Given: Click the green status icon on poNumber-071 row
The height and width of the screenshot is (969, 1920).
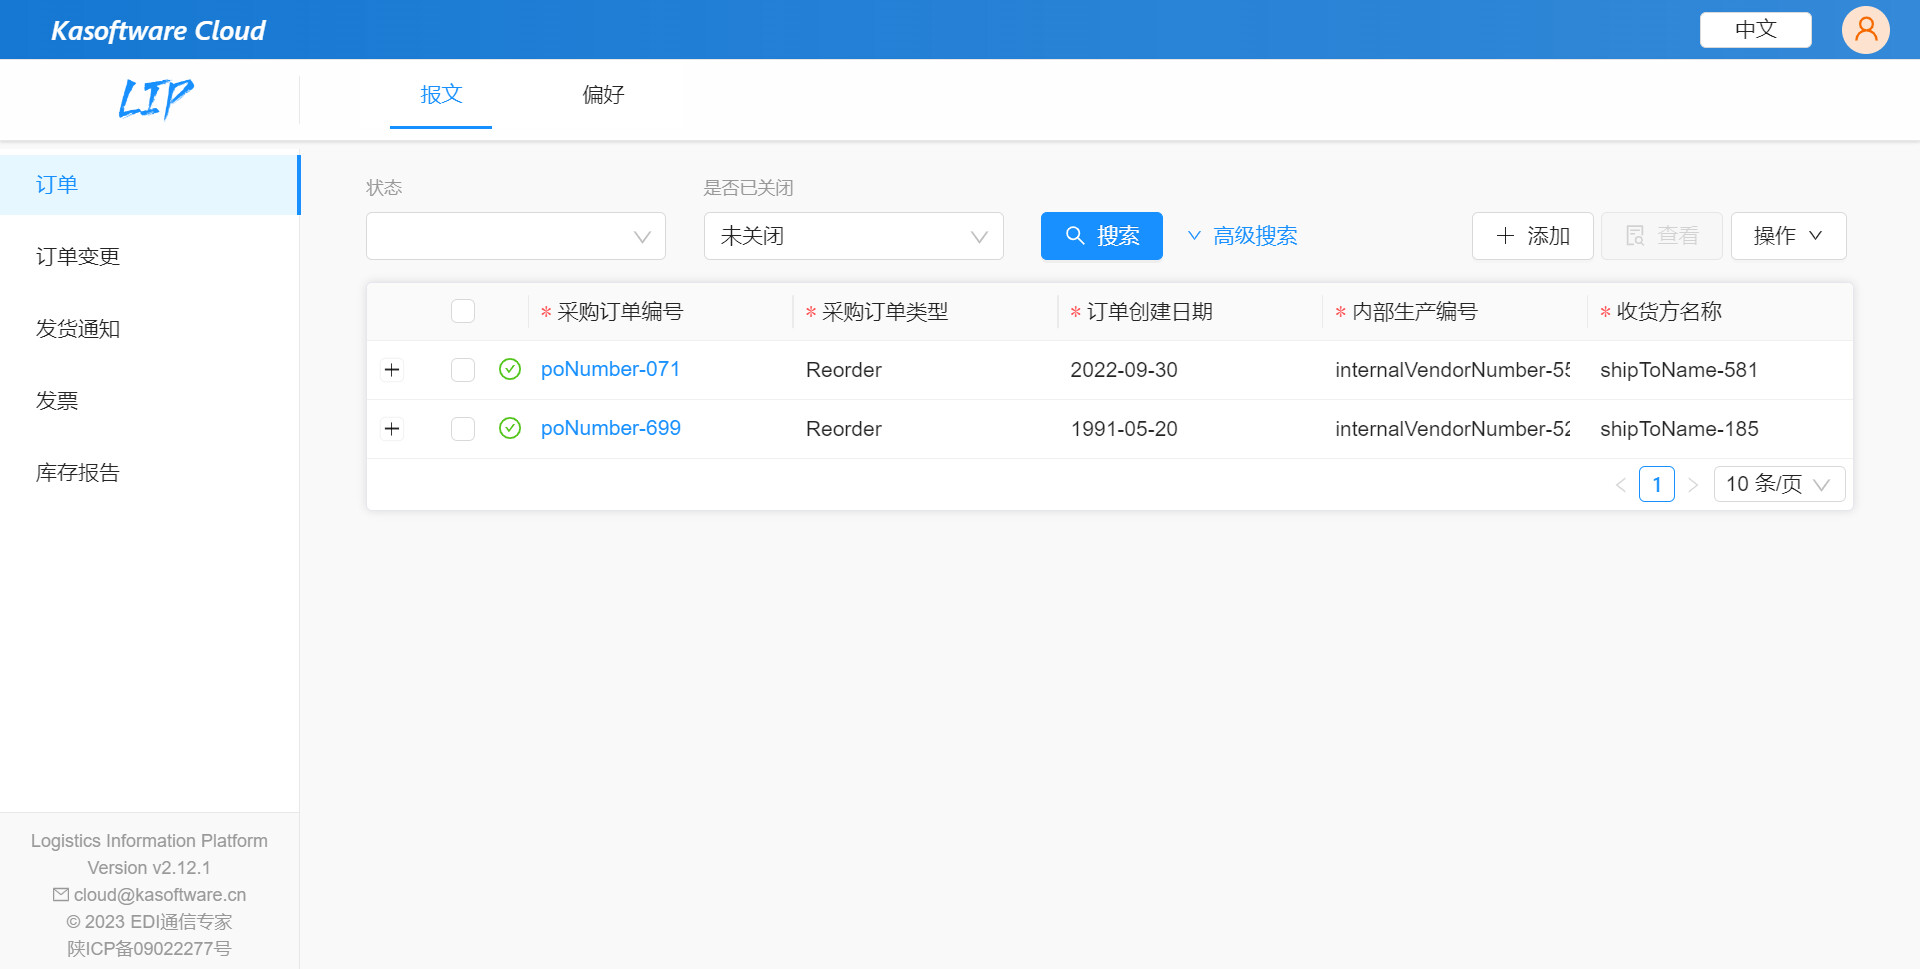Looking at the screenshot, I should pyautogui.click(x=510, y=369).
